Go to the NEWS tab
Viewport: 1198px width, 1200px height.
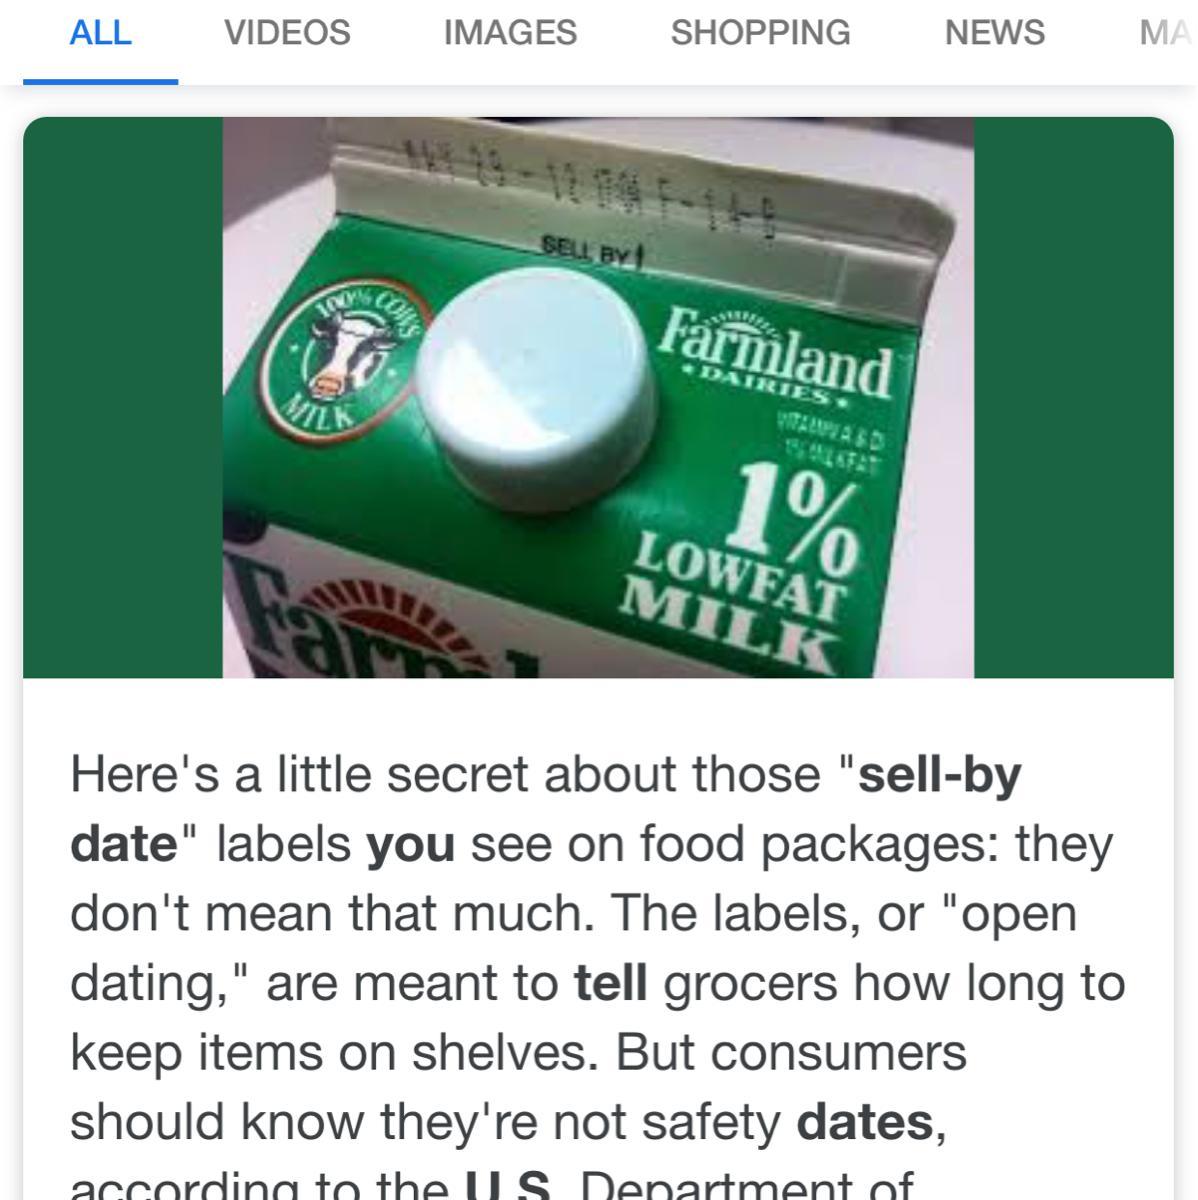tap(994, 32)
